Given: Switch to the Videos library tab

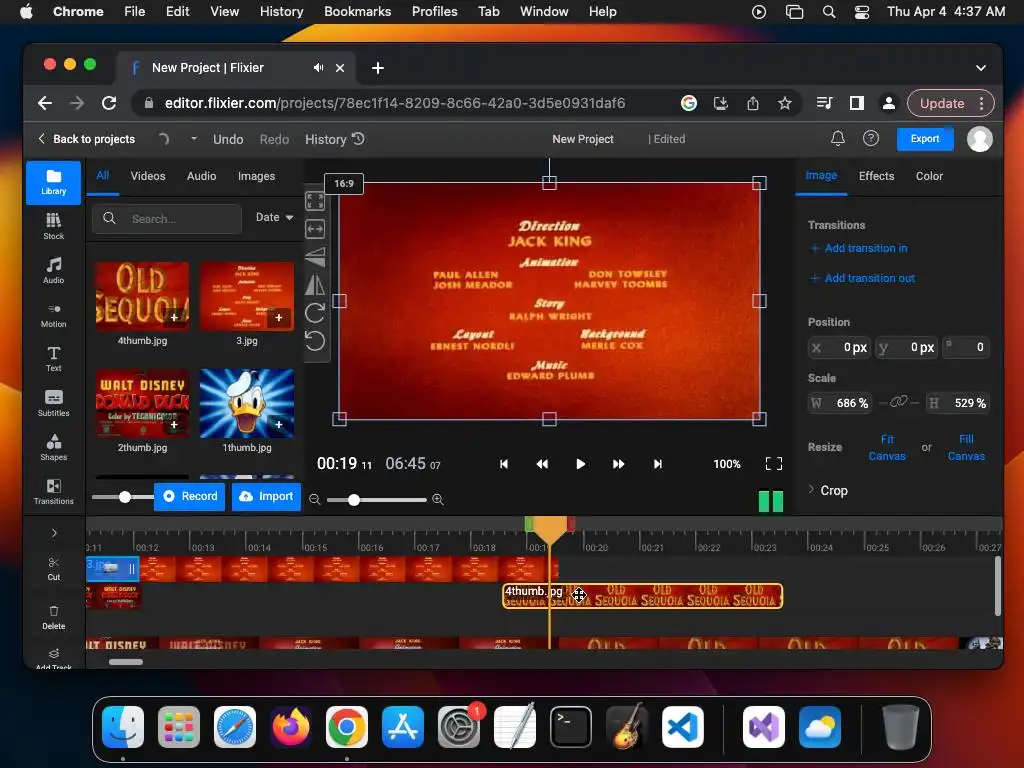Looking at the screenshot, I should click(x=148, y=176).
